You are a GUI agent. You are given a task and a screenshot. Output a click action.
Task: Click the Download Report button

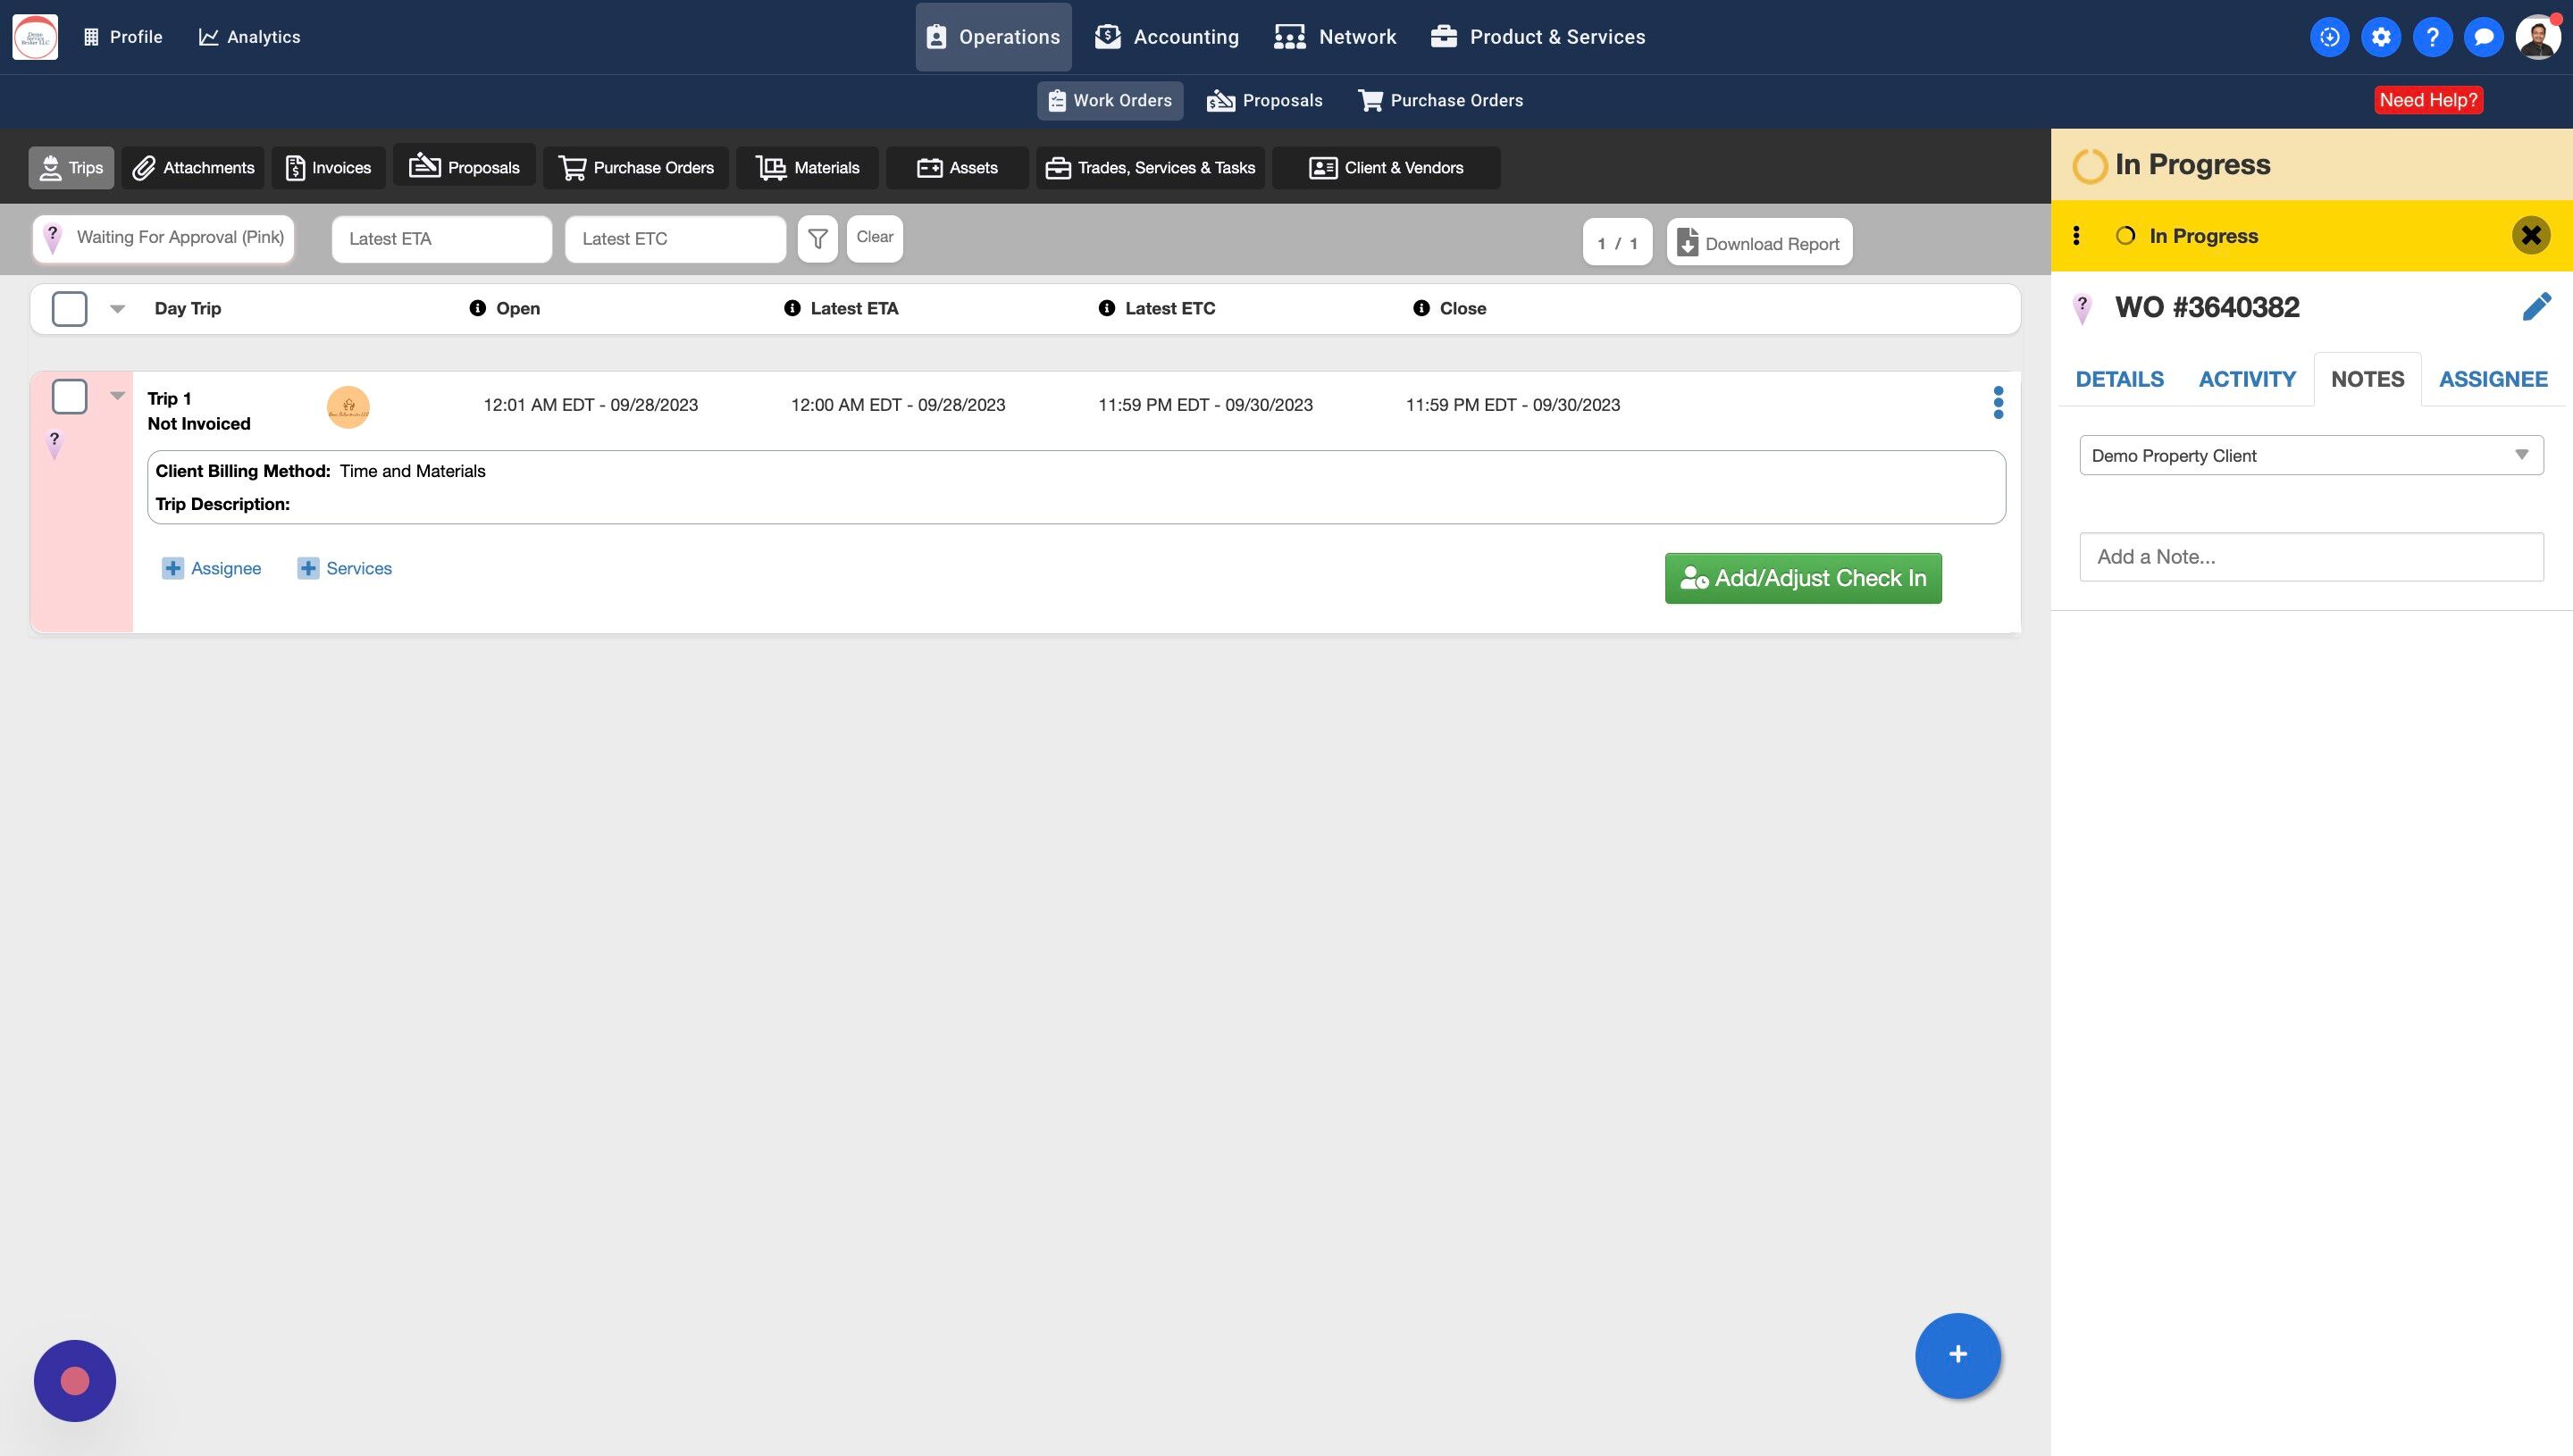[1759, 243]
